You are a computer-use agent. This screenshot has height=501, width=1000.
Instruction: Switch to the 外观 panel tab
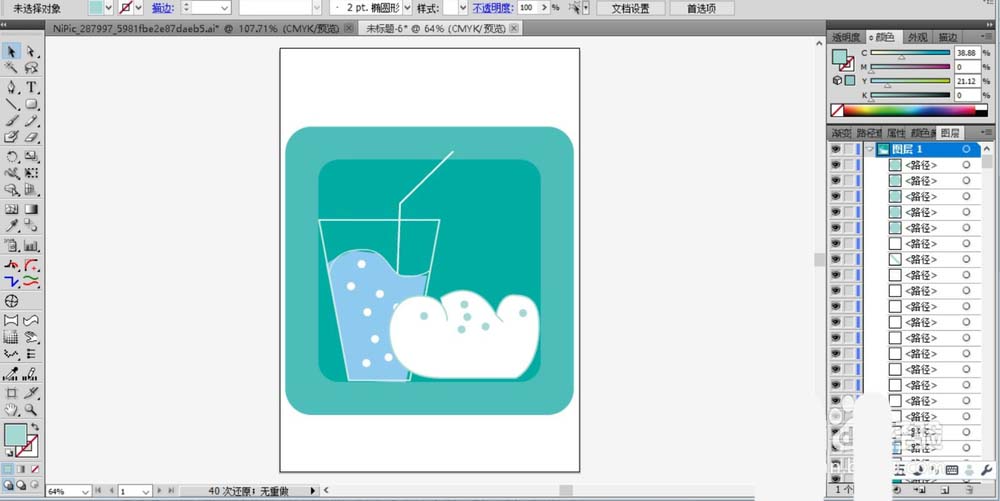(918, 38)
